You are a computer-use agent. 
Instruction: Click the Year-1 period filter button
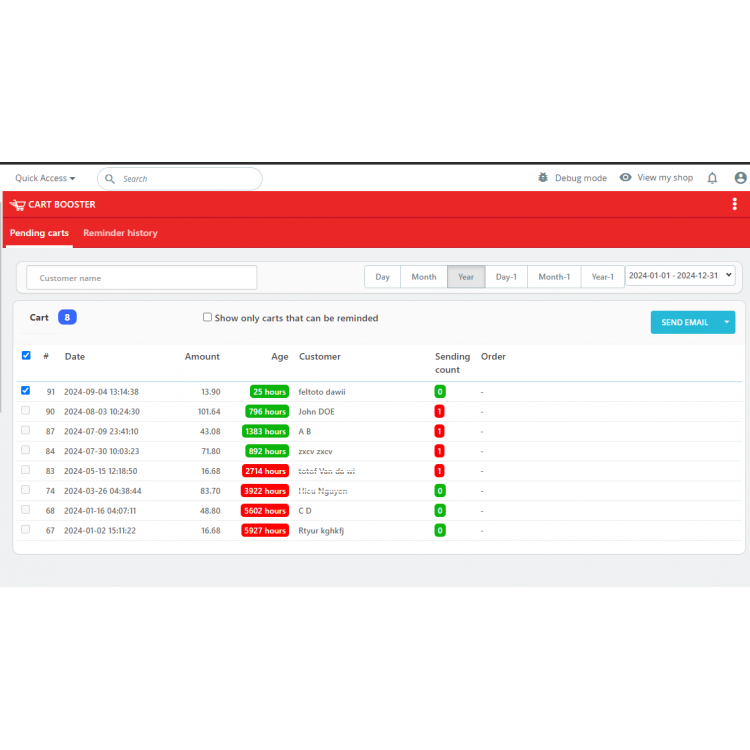coord(602,277)
